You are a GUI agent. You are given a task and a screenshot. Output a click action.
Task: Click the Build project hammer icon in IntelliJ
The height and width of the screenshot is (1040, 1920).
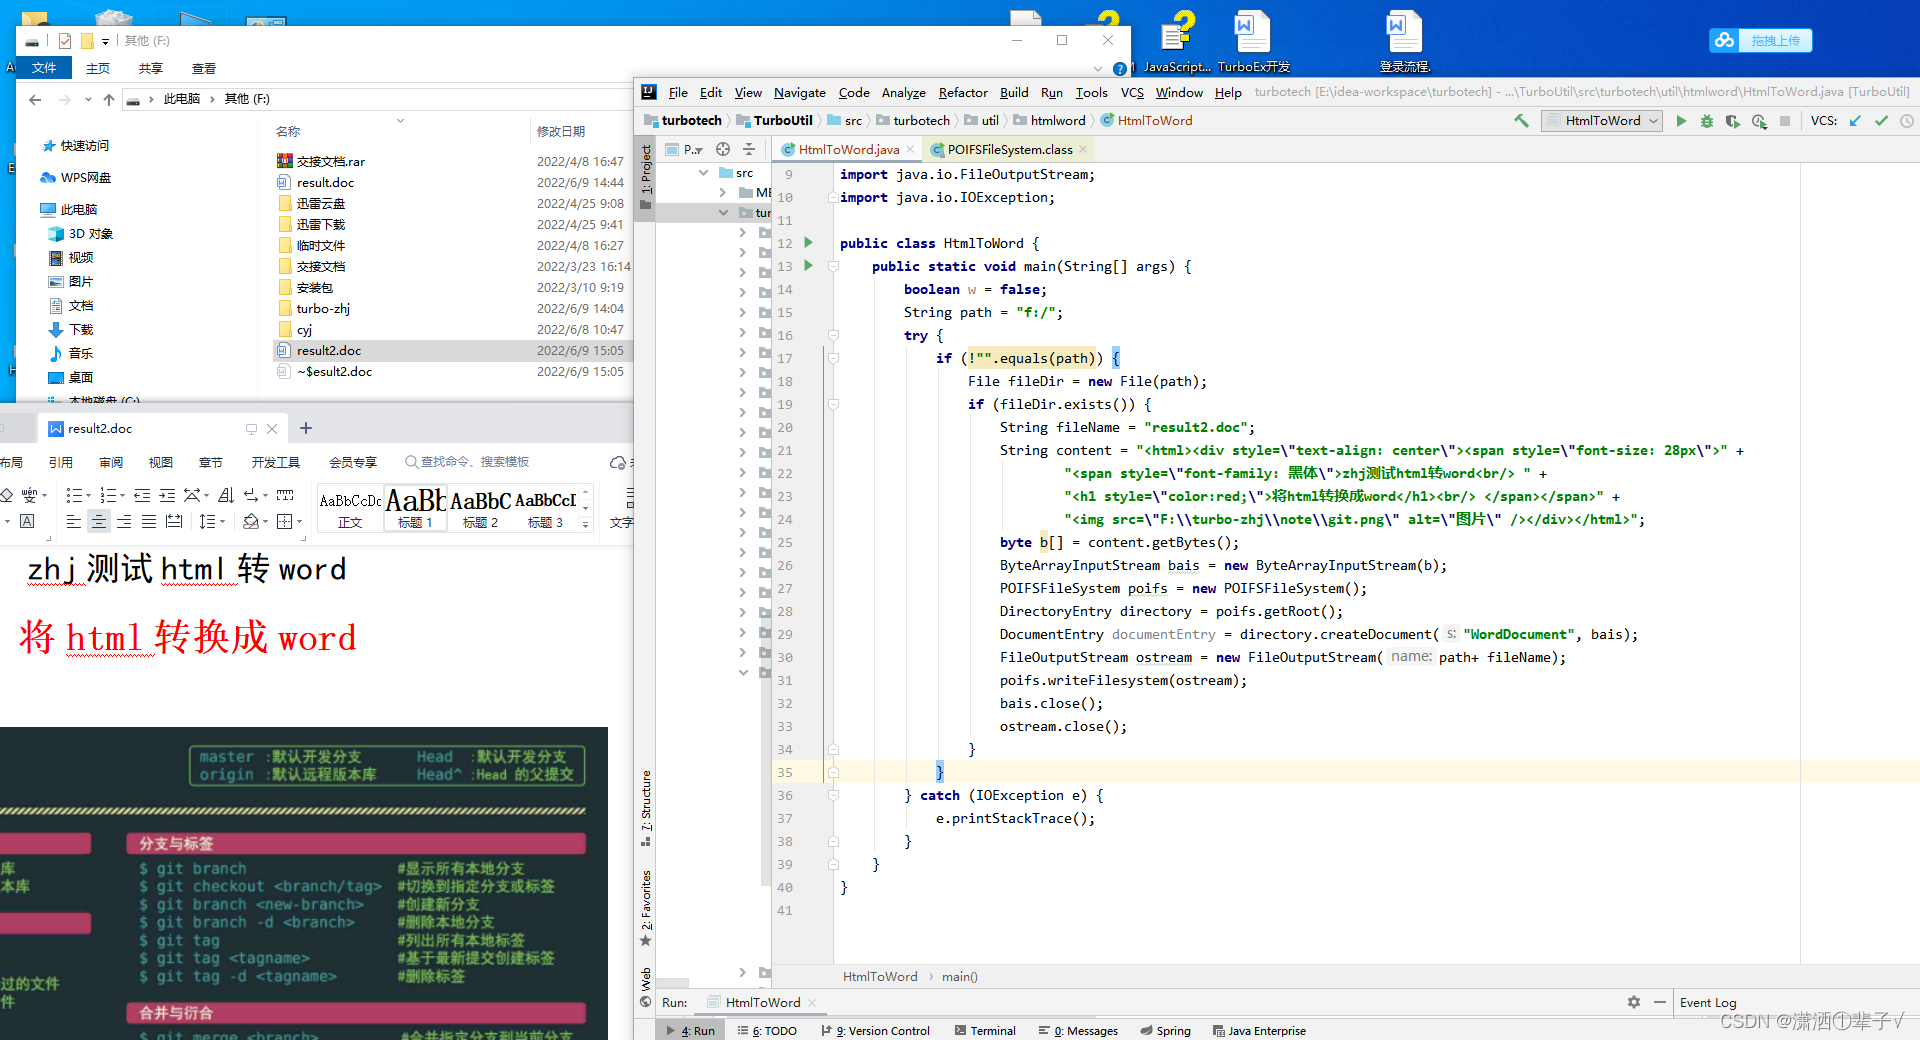[x=1521, y=121]
